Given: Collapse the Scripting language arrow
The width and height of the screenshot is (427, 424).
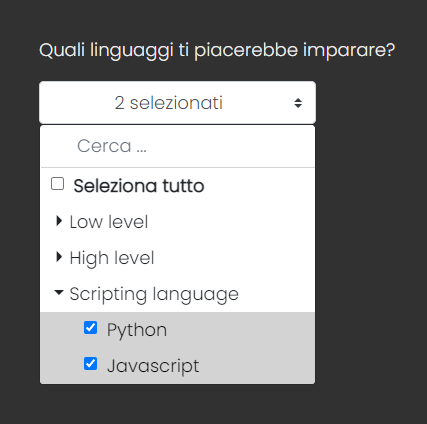Looking at the screenshot, I should pos(59,293).
